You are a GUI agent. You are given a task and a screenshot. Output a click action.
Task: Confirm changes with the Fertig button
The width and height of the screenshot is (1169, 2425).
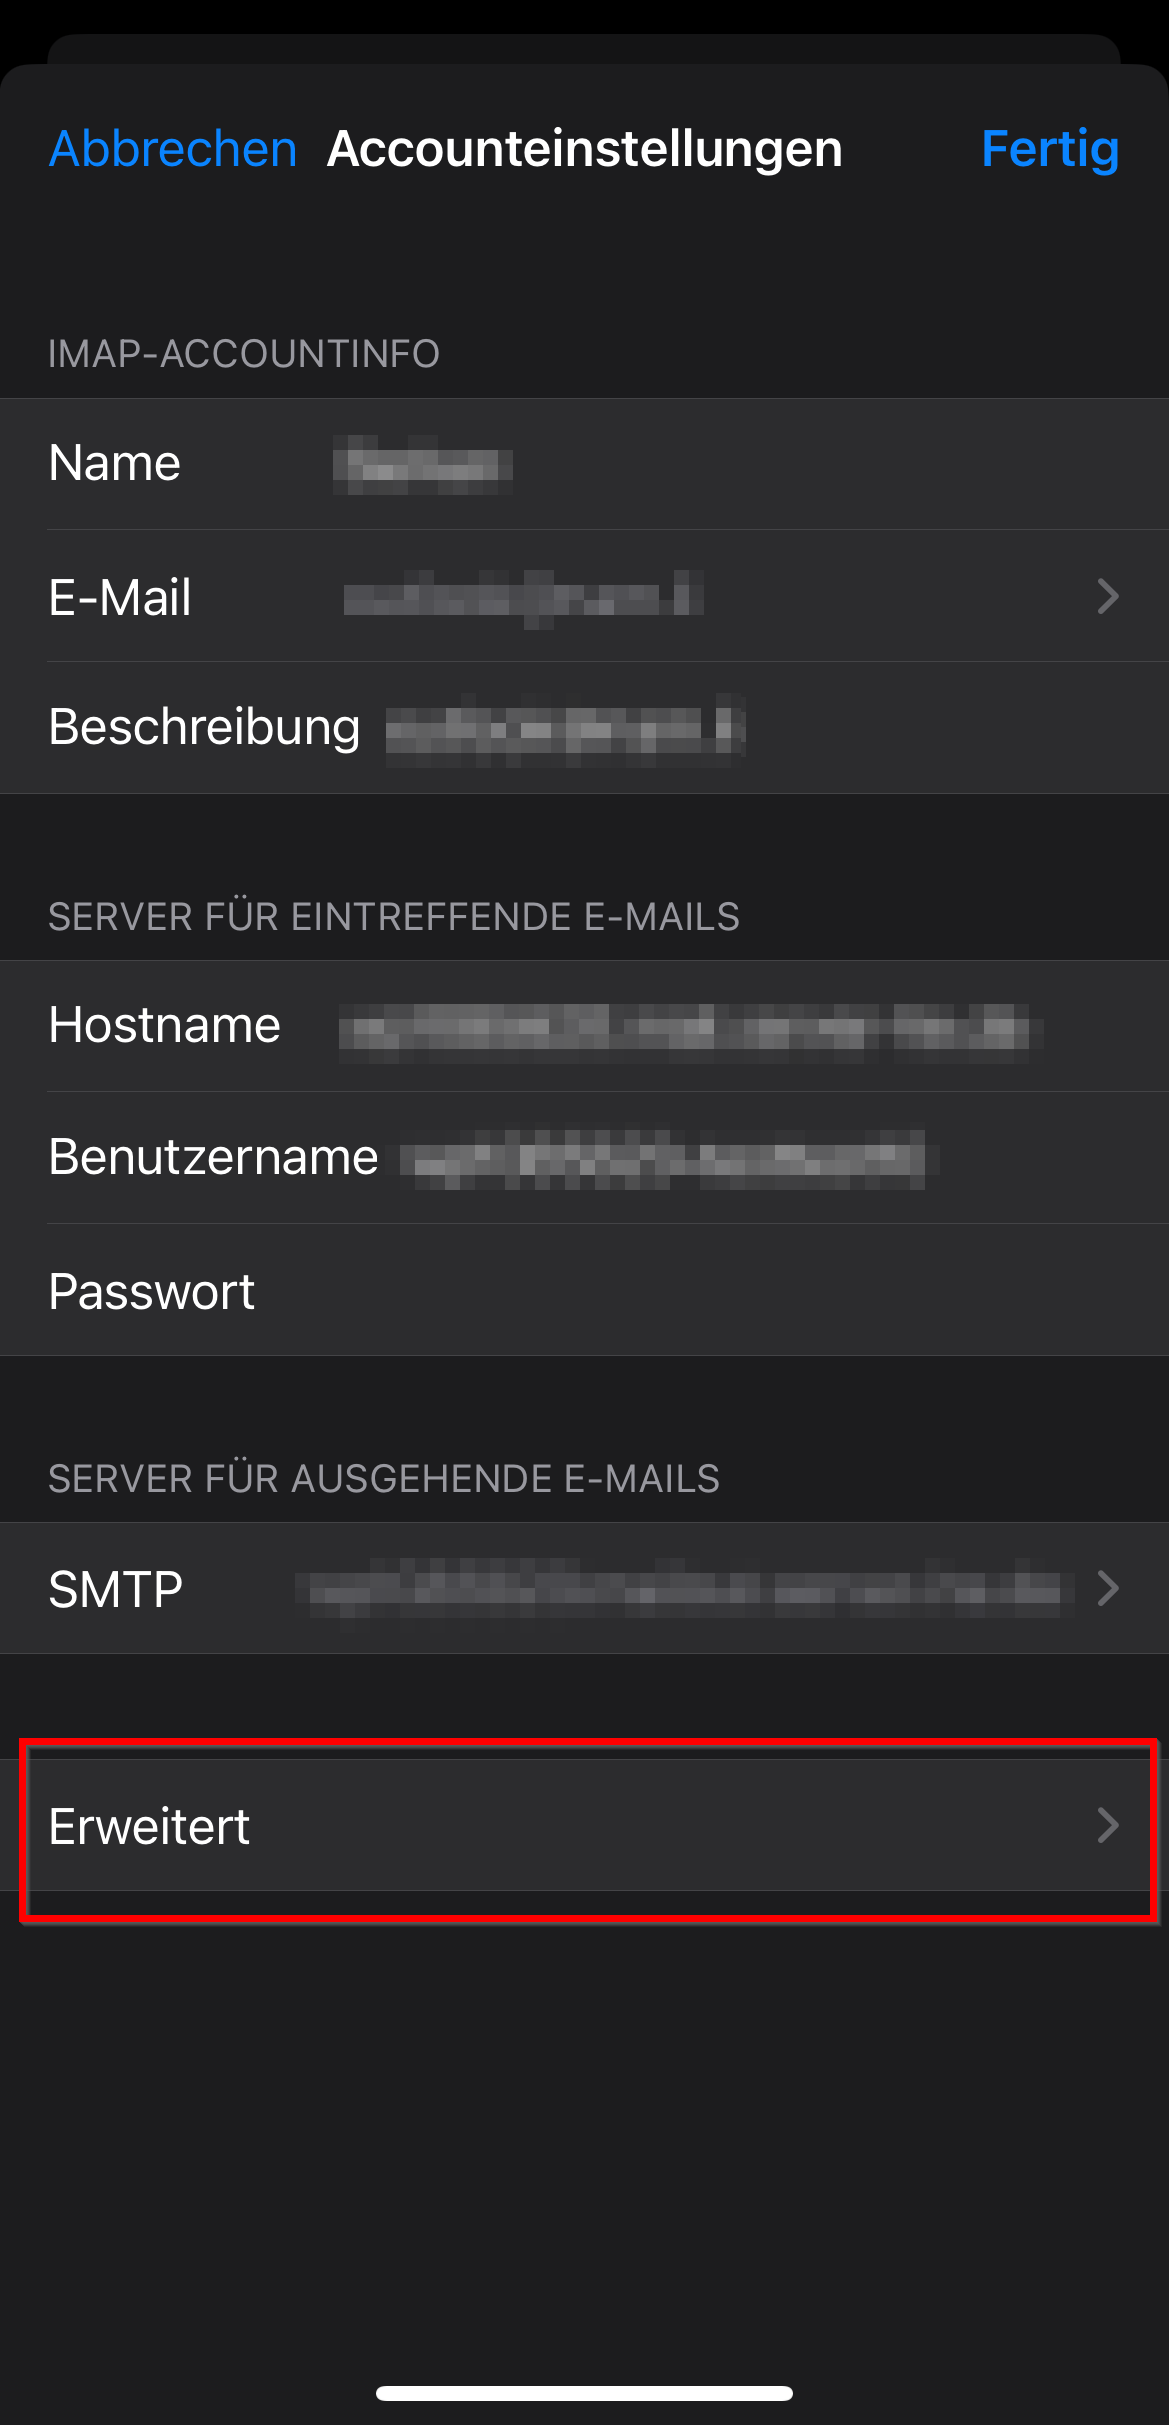1050,149
